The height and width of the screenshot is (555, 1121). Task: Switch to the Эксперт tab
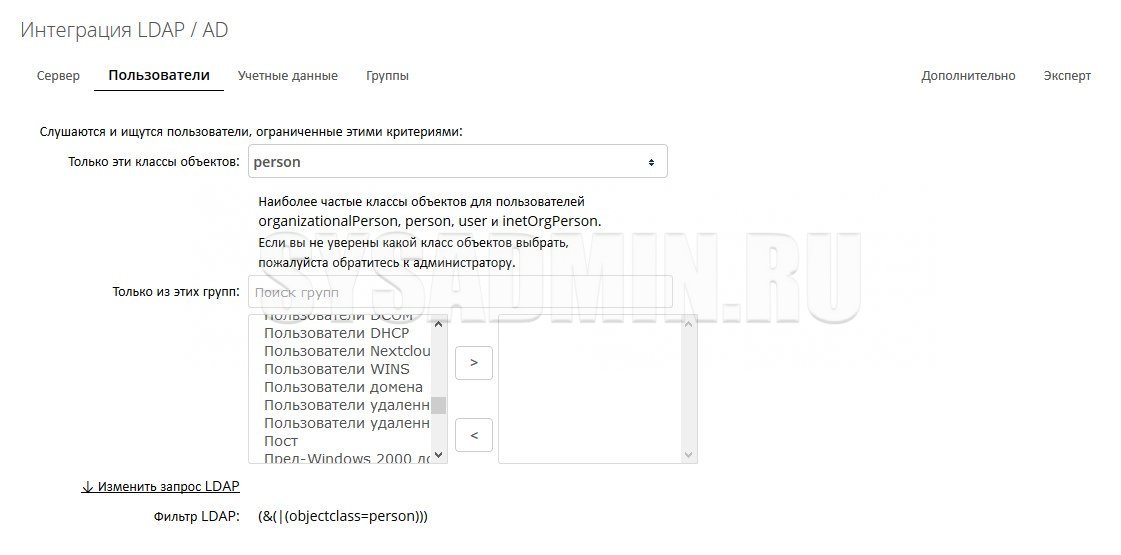(x=1067, y=76)
